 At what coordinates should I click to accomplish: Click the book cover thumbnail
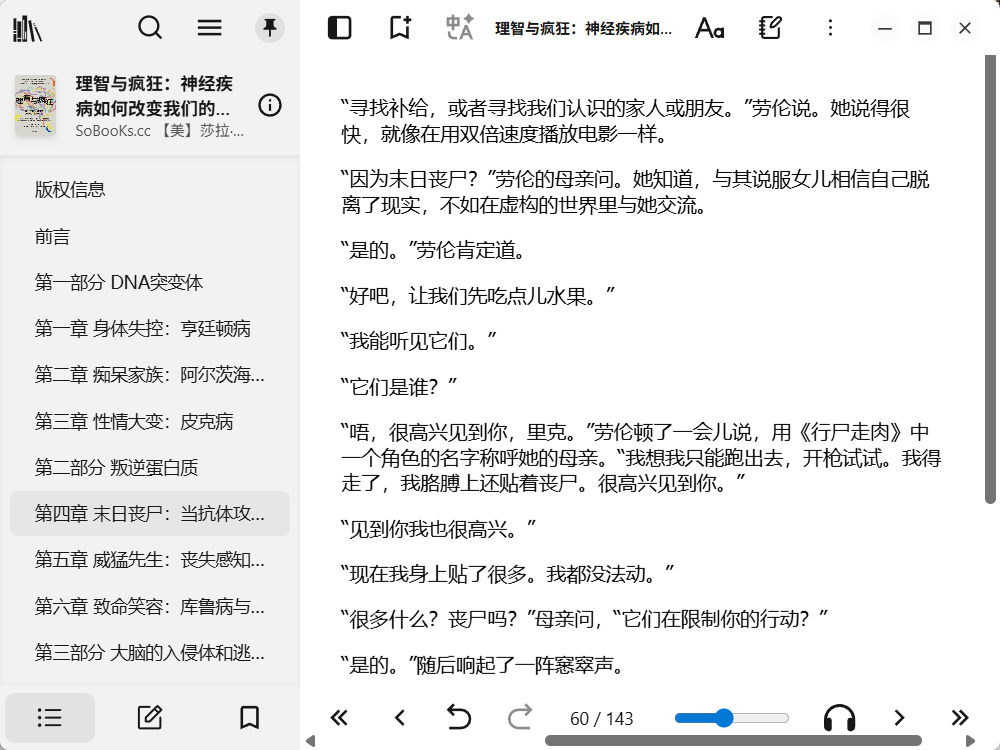[x=36, y=105]
